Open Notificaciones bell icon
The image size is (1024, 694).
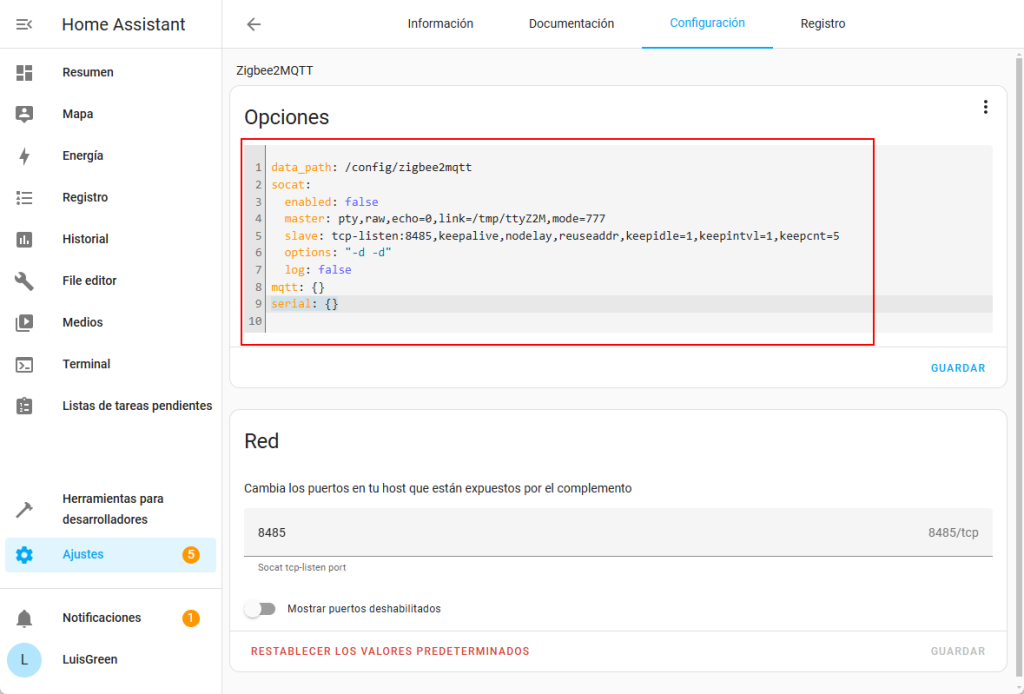tap(24, 618)
